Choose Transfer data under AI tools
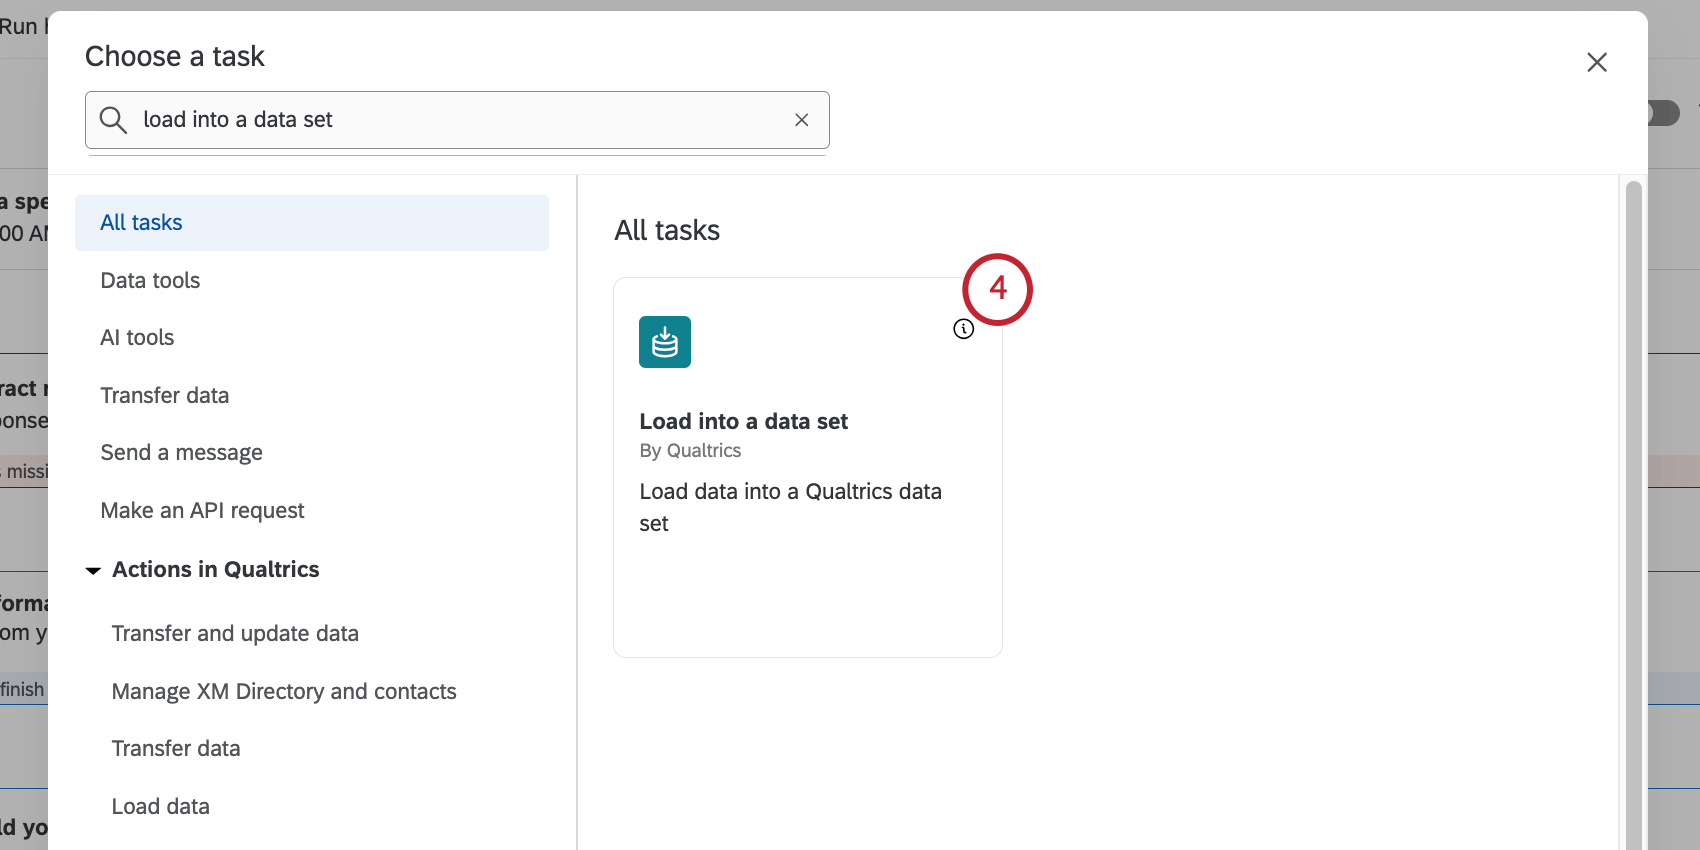This screenshot has width=1700, height=850. pyautogui.click(x=165, y=396)
